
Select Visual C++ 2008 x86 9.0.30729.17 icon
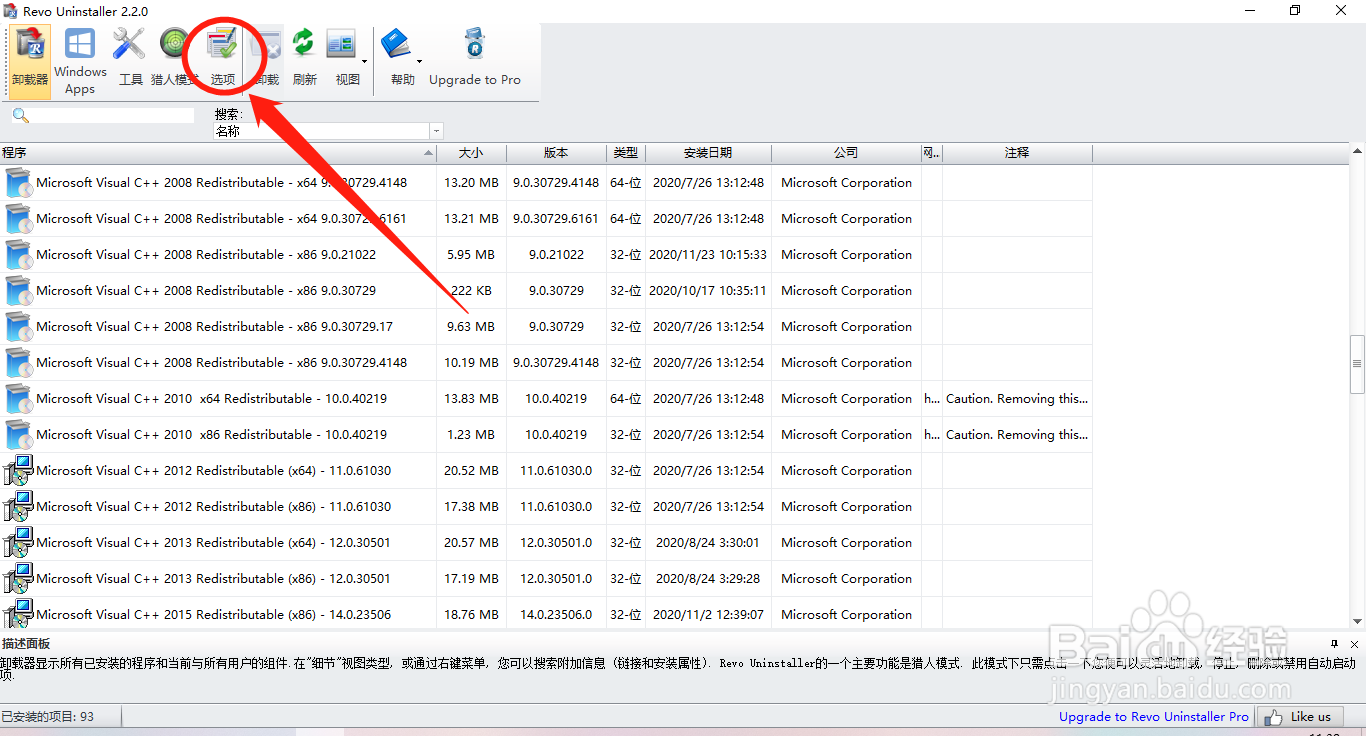click(19, 327)
